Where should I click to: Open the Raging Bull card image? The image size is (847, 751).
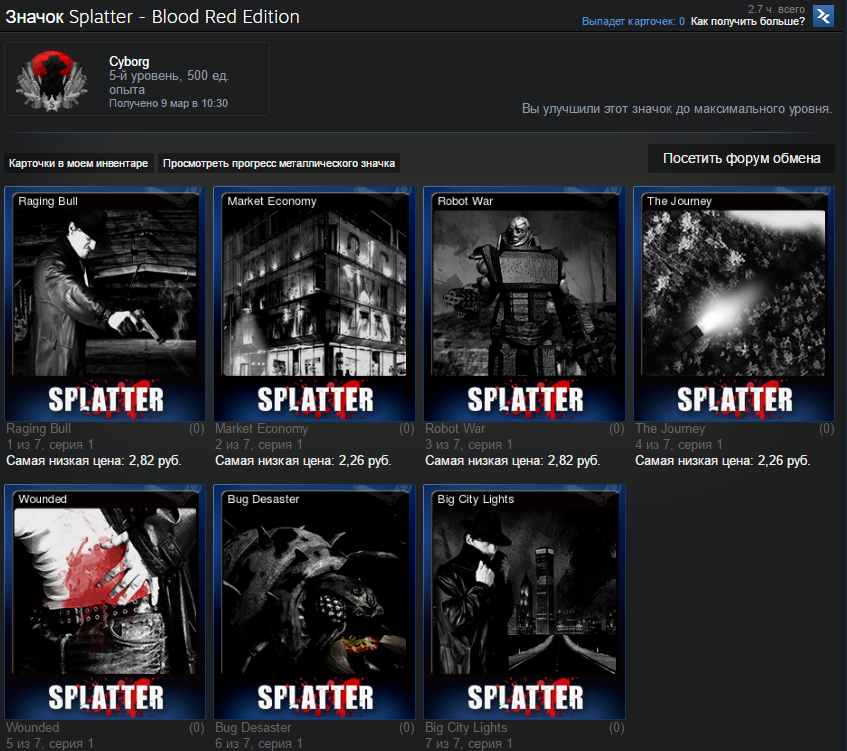coord(105,304)
